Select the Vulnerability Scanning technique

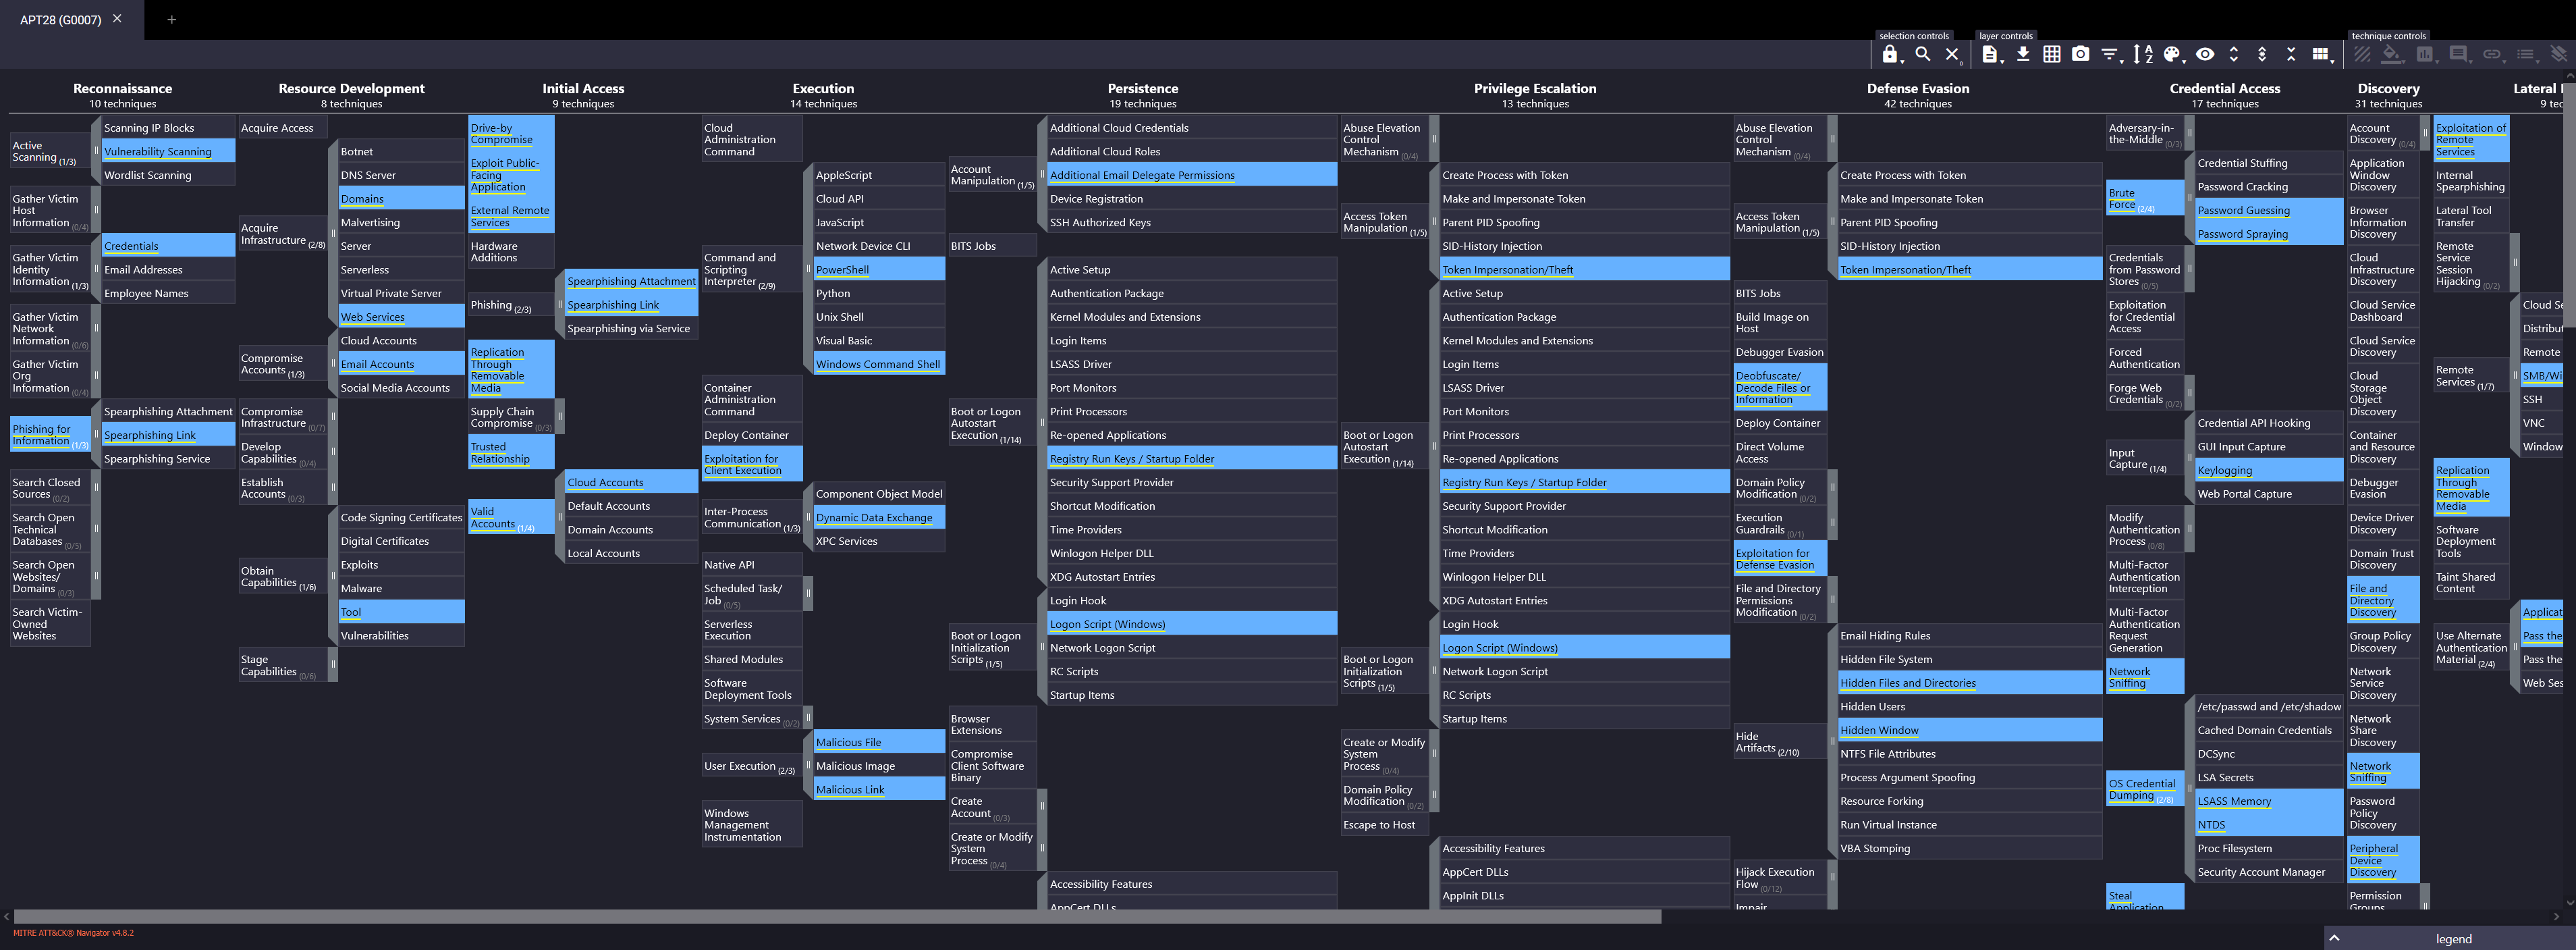pyautogui.click(x=168, y=151)
